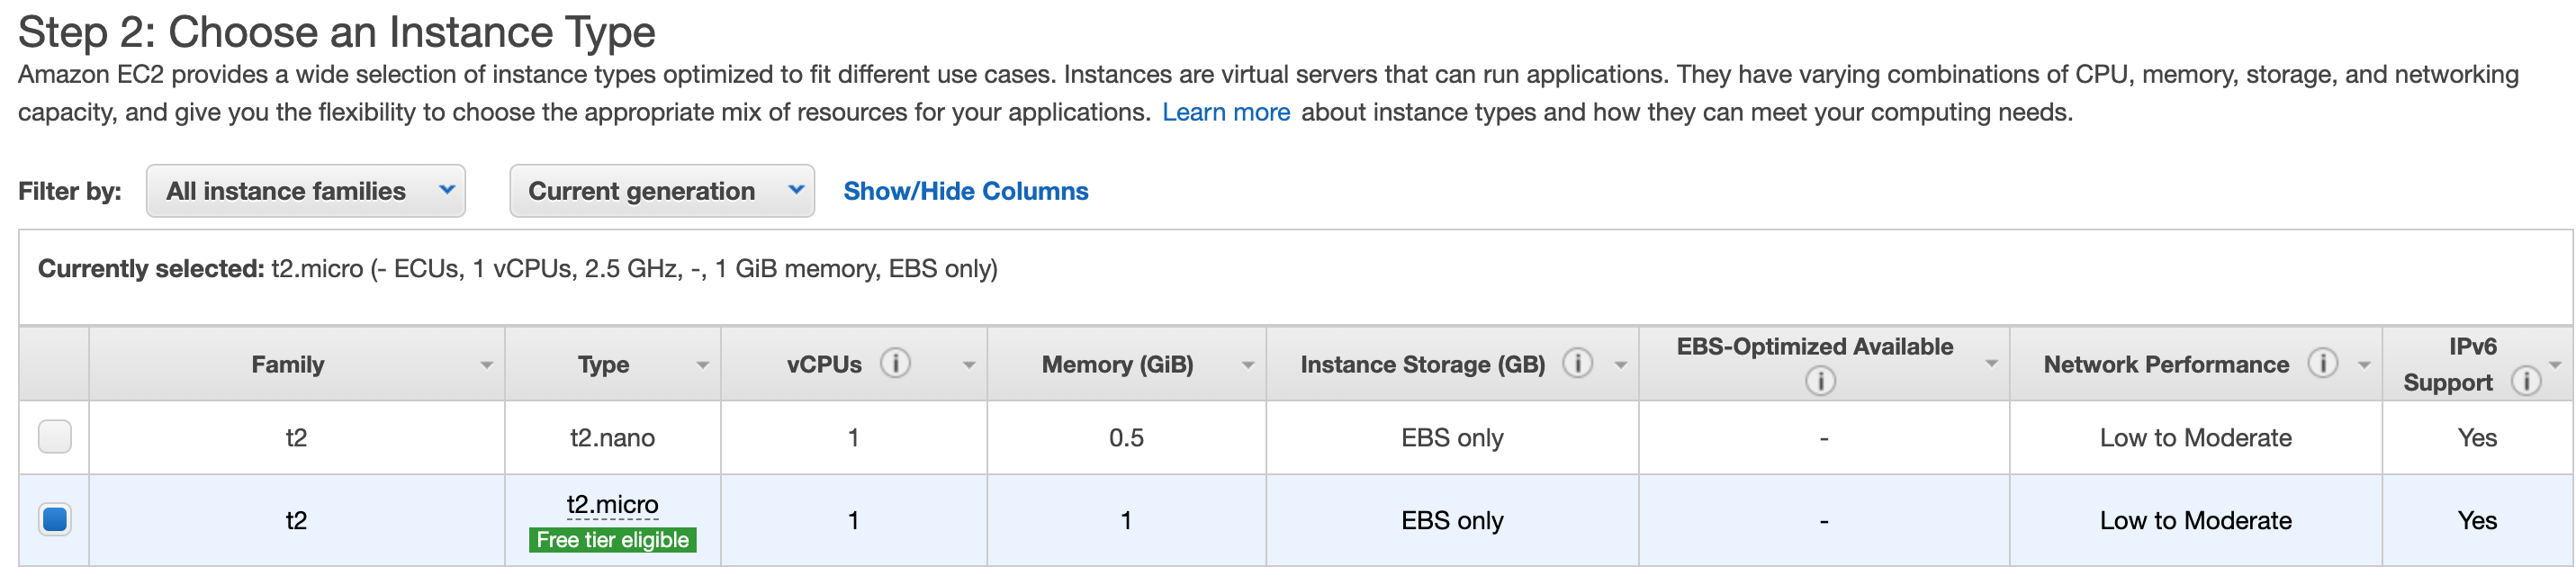The height and width of the screenshot is (567, 2576).
Task: Click the IPv6 Support info icon
Action: click(2526, 381)
